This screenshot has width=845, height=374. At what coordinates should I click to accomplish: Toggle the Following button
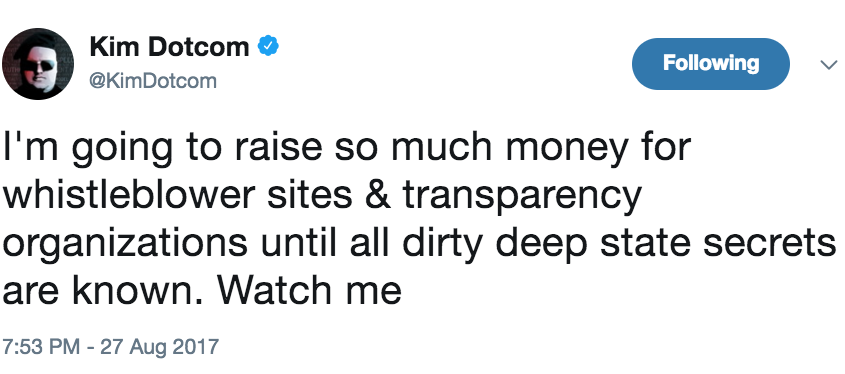pyautogui.click(x=711, y=64)
